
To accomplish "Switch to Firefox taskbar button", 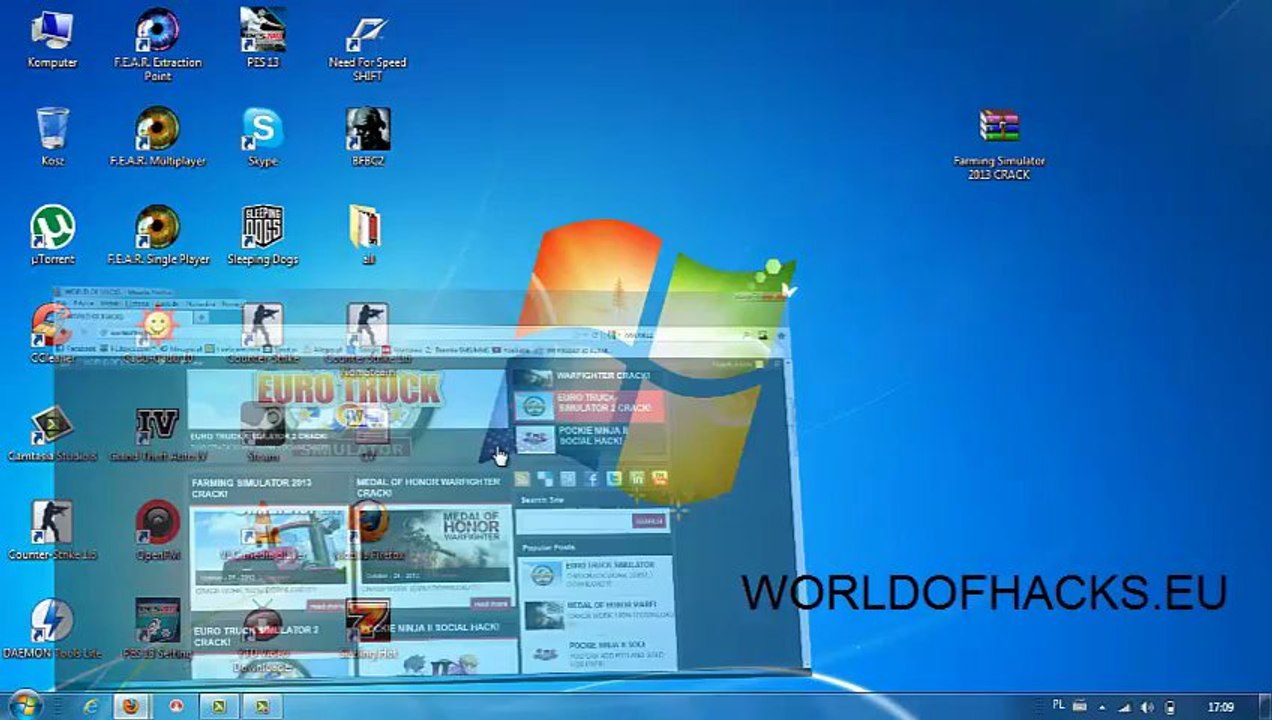I will click(x=131, y=706).
